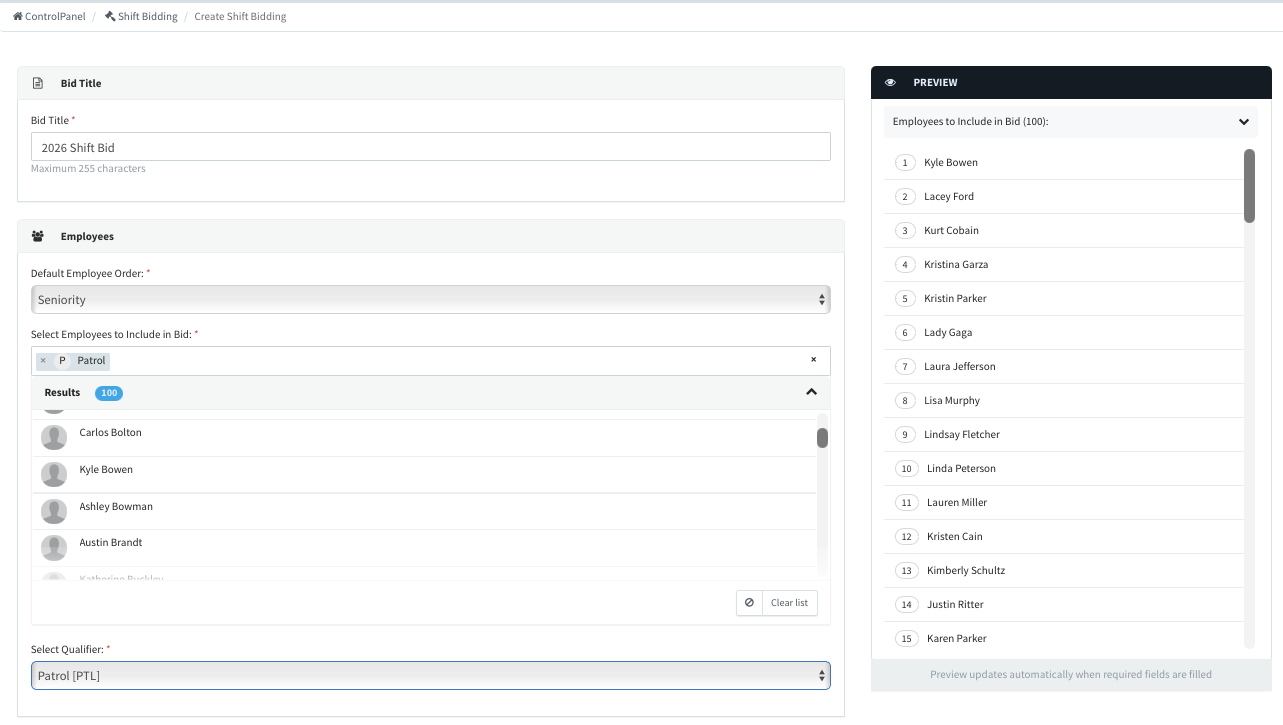Collapse the Results list chevron
The height and width of the screenshot is (725, 1283).
click(x=811, y=392)
